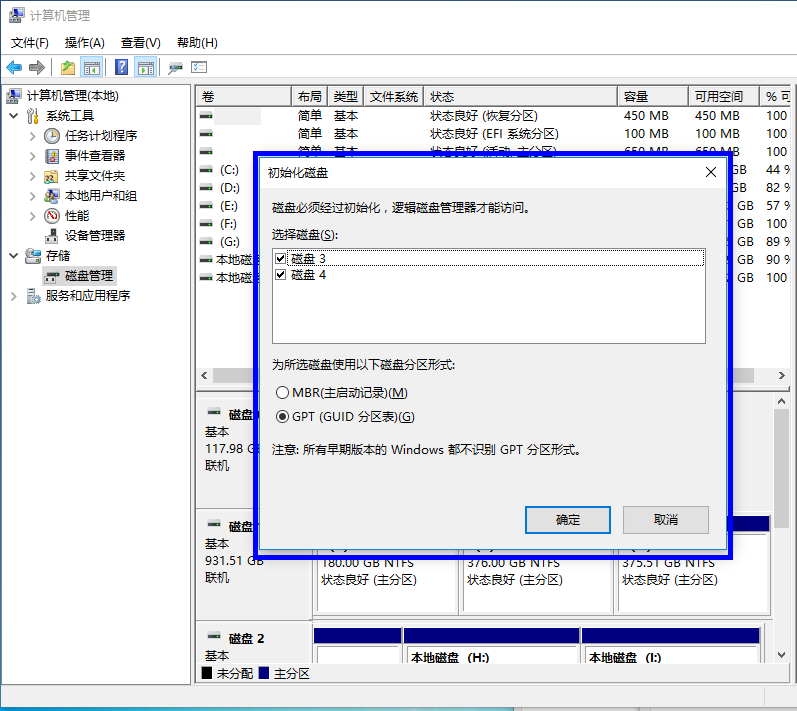Click the volume list scroll right arrow
Screen dimensions: 797x711
click(x=781, y=376)
